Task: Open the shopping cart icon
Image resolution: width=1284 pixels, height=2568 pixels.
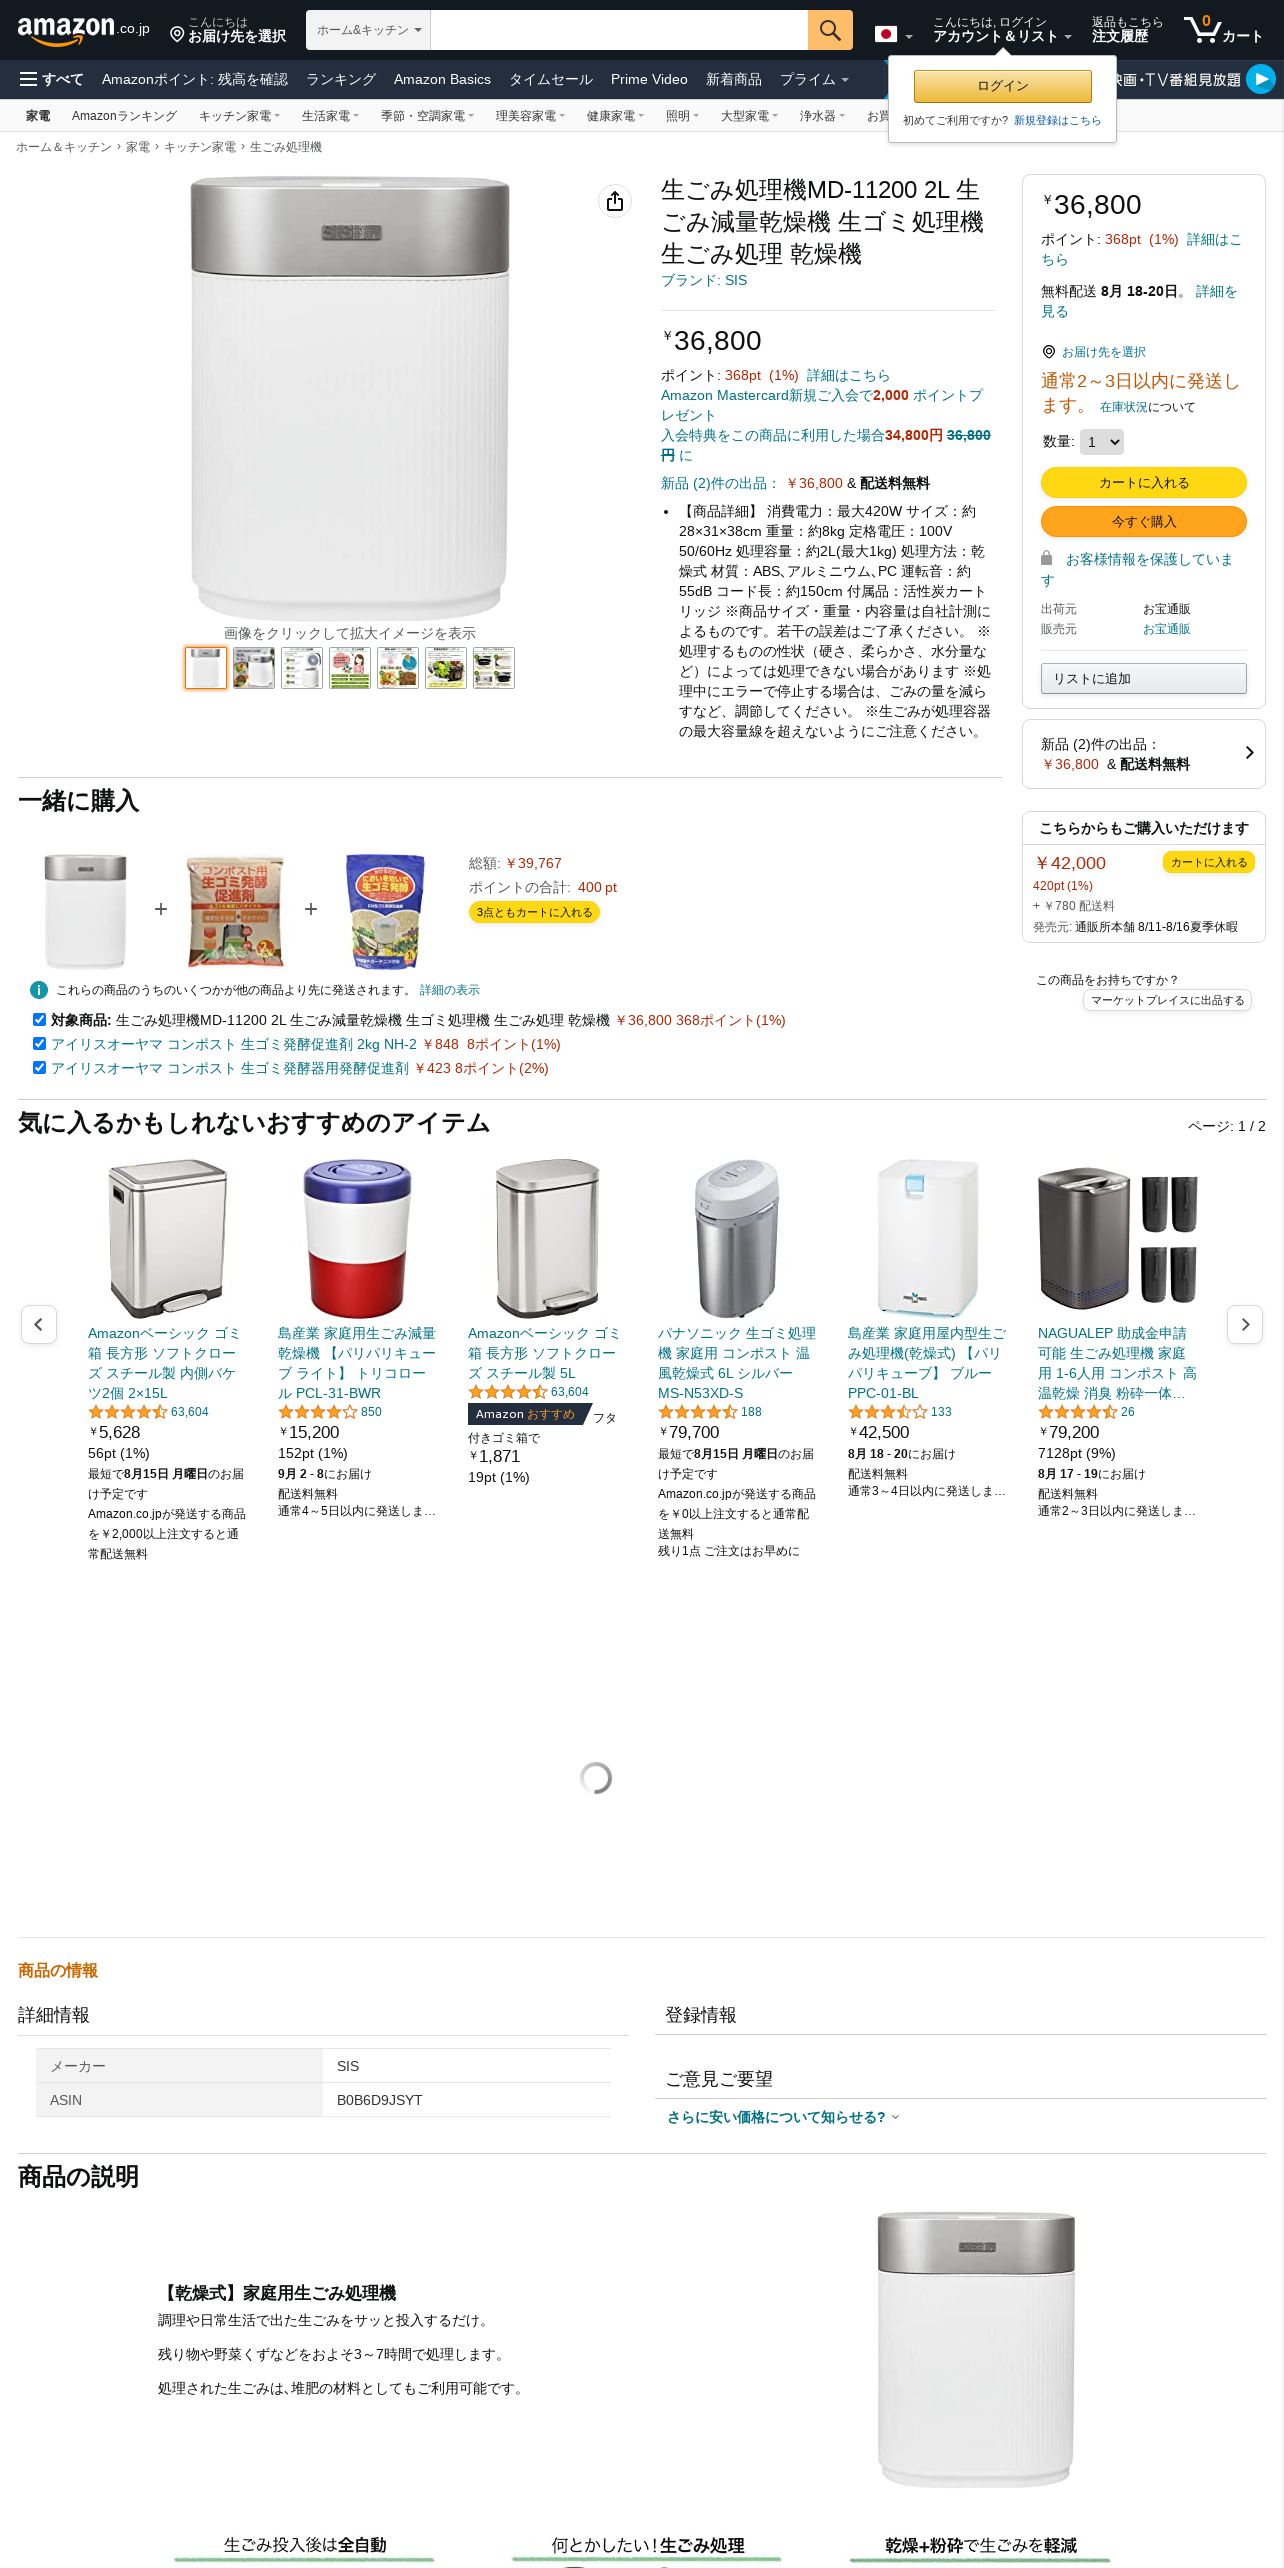Action: 1222,30
